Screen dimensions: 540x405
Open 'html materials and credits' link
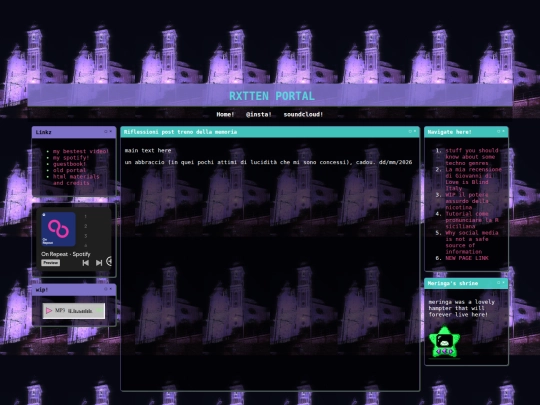76,180
